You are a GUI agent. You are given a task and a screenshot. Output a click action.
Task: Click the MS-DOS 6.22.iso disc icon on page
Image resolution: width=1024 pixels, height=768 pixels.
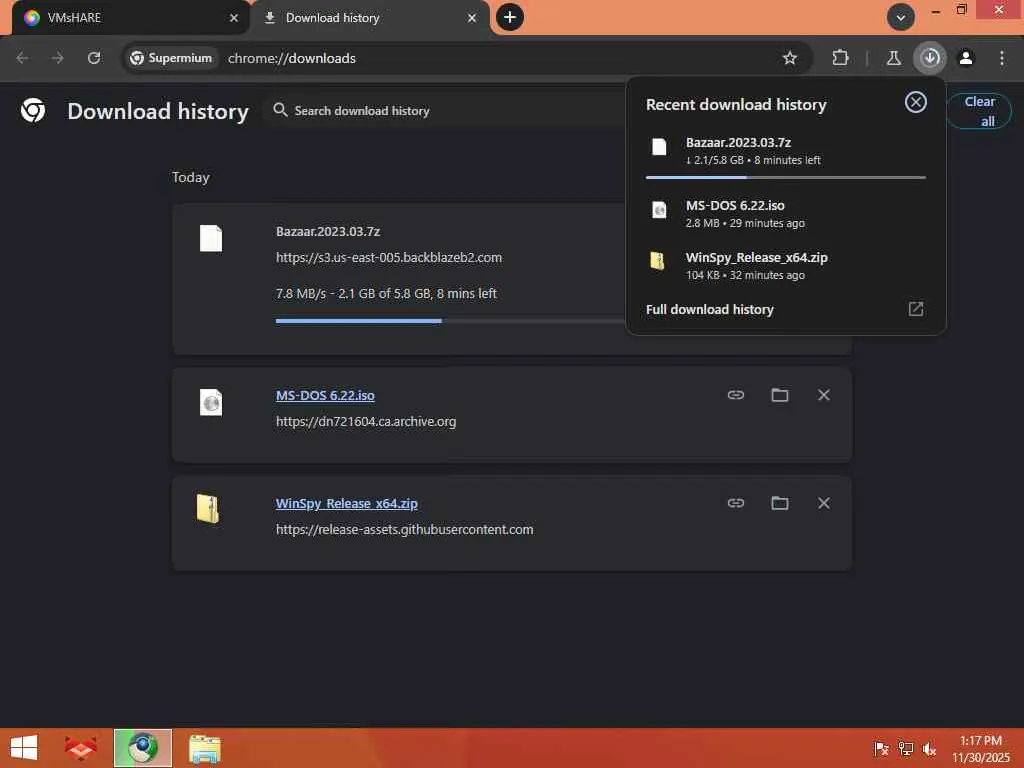point(211,402)
